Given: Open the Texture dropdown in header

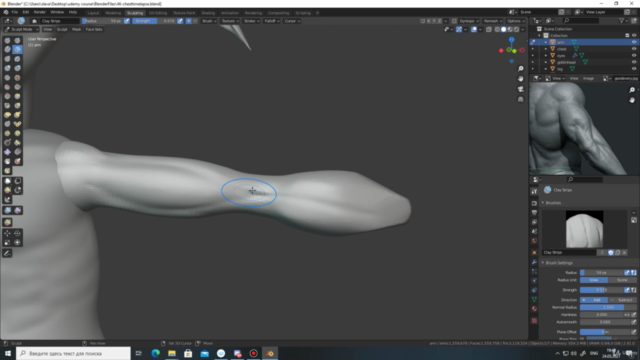Looking at the screenshot, I should (230, 21).
